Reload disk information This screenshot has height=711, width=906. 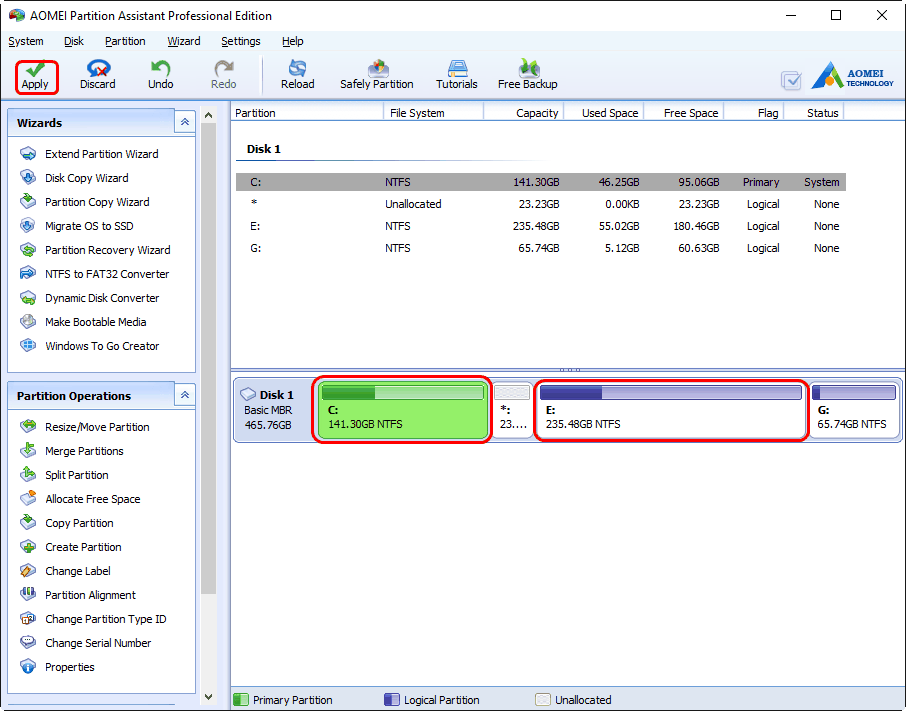pyautogui.click(x=298, y=76)
